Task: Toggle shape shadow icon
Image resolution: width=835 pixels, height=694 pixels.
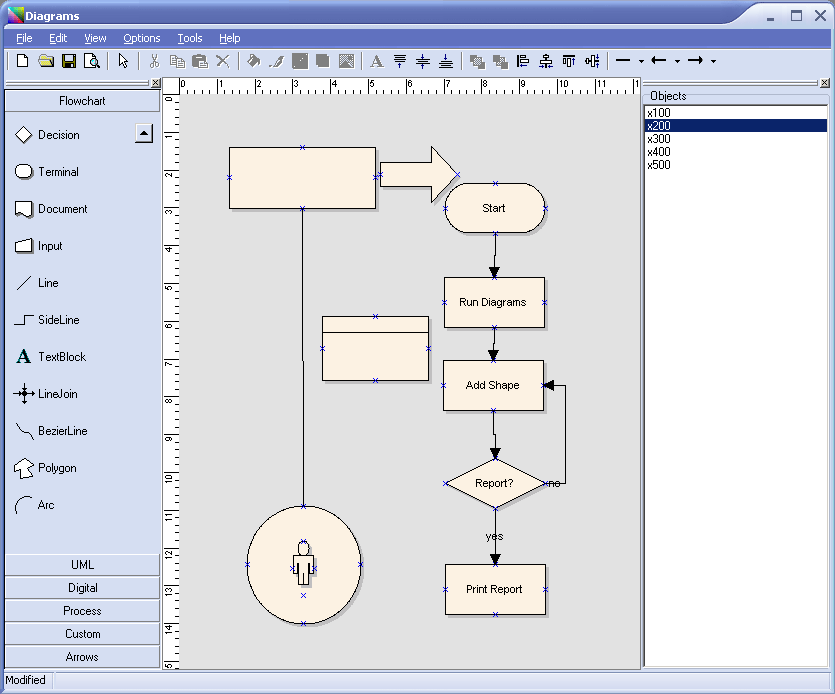Action: point(323,61)
